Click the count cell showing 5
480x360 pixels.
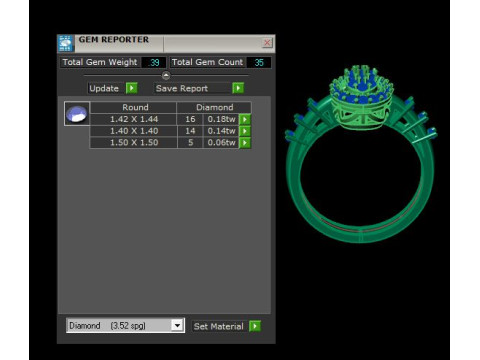[190, 143]
